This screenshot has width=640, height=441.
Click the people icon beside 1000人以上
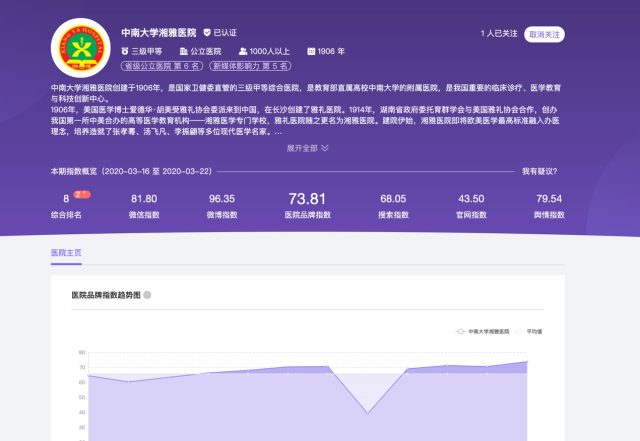[x=243, y=51]
